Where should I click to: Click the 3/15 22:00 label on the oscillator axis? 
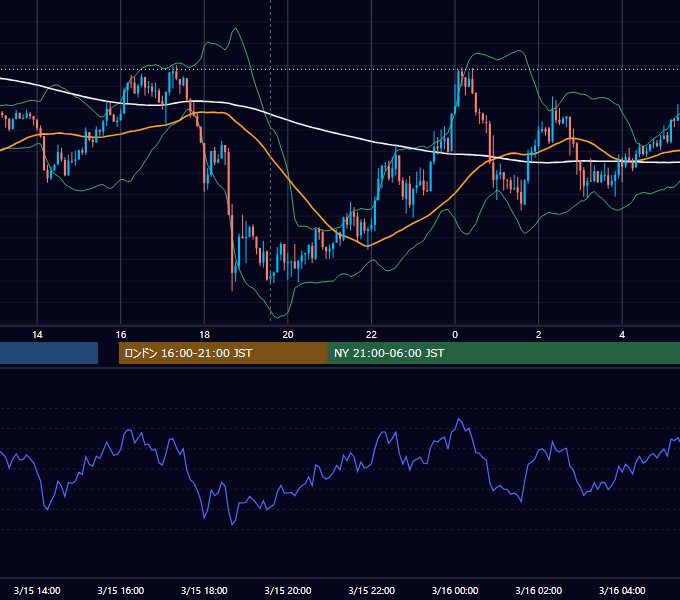click(x=371, y=590)
